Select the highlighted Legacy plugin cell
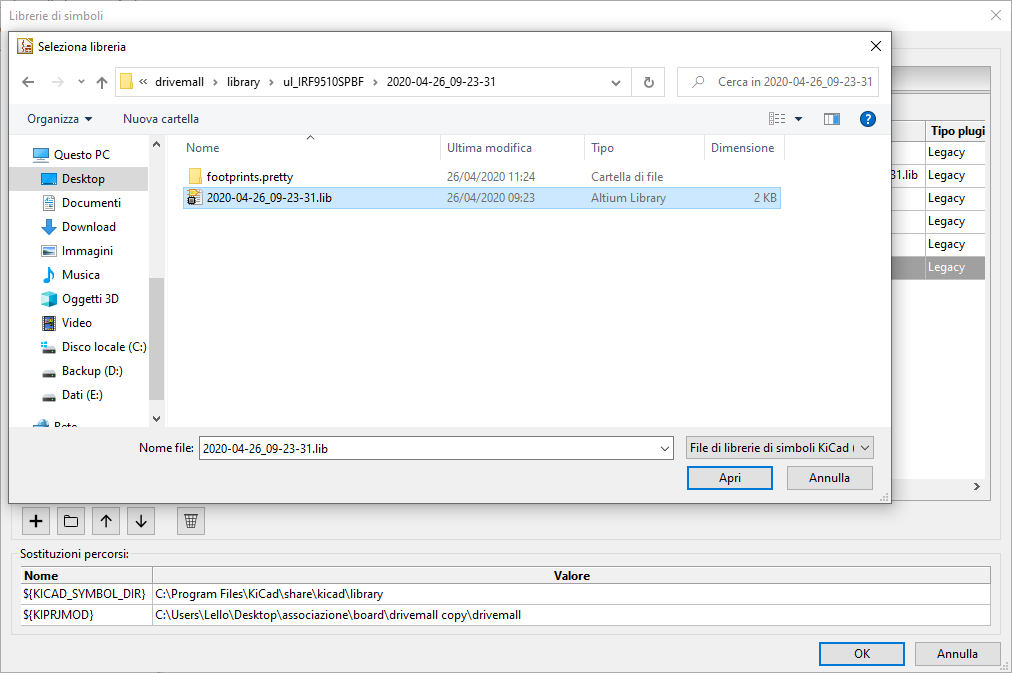 pos(955,267)
